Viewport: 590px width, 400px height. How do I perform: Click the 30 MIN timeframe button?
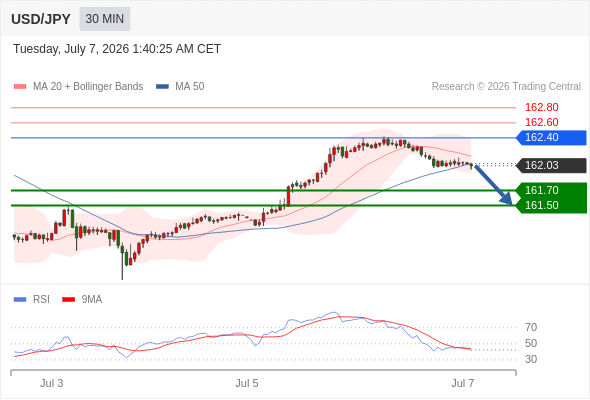(x=105, y=19)
